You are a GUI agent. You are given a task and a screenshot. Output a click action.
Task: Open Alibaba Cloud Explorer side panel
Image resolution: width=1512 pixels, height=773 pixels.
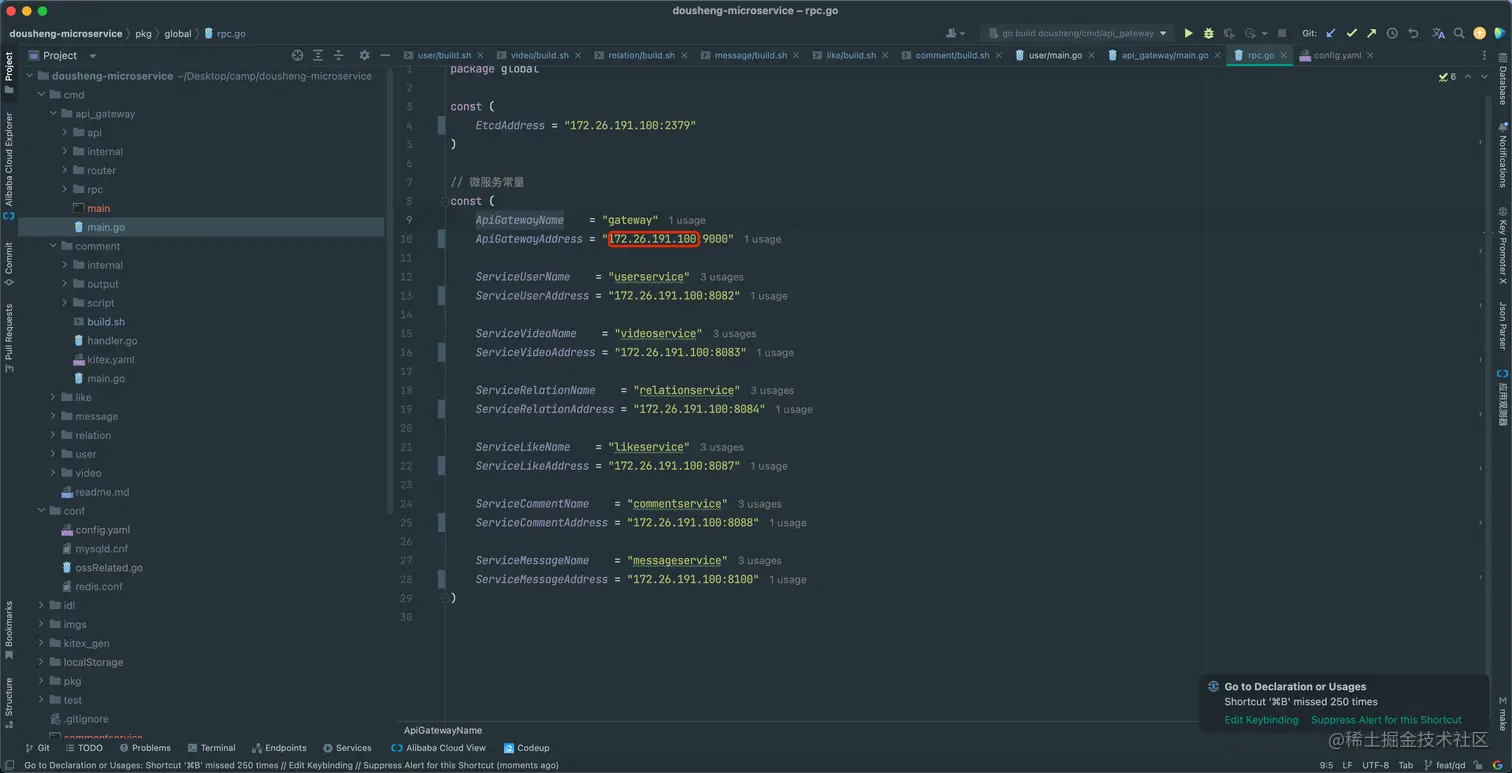coord(9,165)
